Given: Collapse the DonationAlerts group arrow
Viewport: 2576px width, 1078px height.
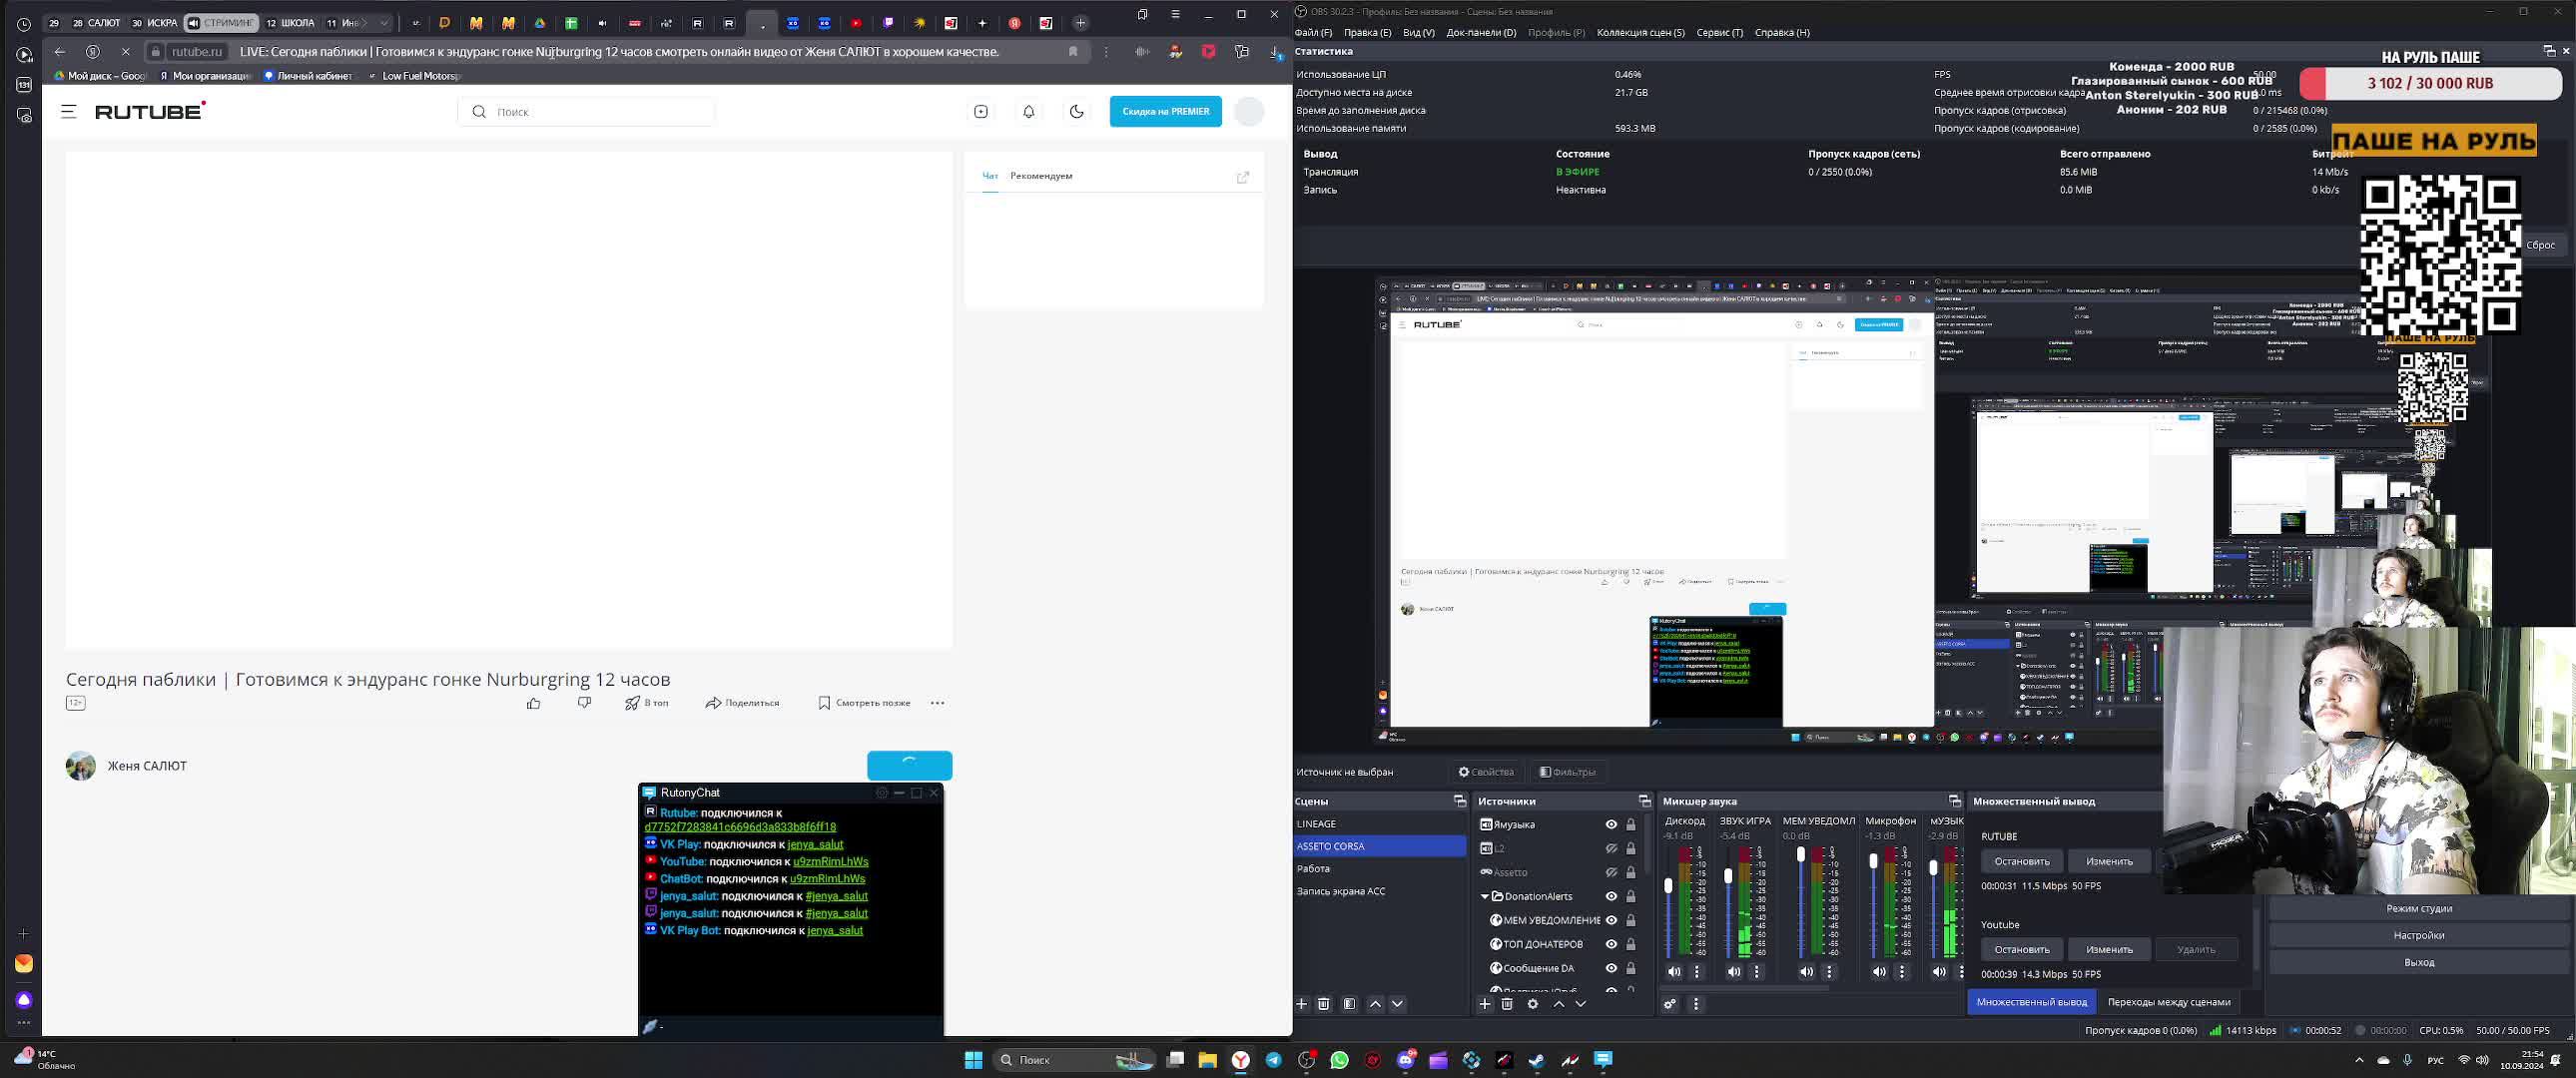Looking at the screenshot, I should [x=1484, y=897].
